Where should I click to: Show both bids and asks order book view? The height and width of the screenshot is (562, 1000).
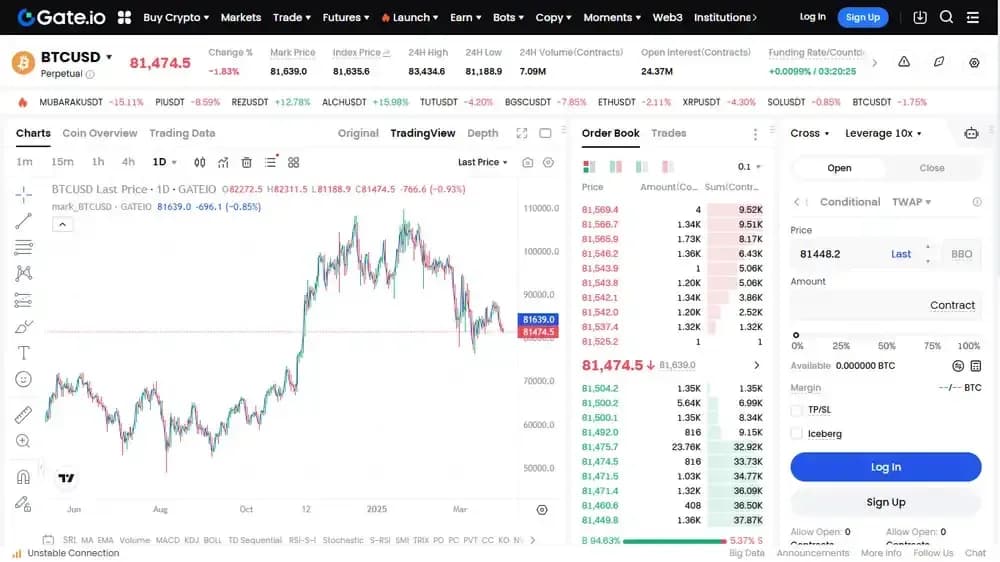coord(589,167)
